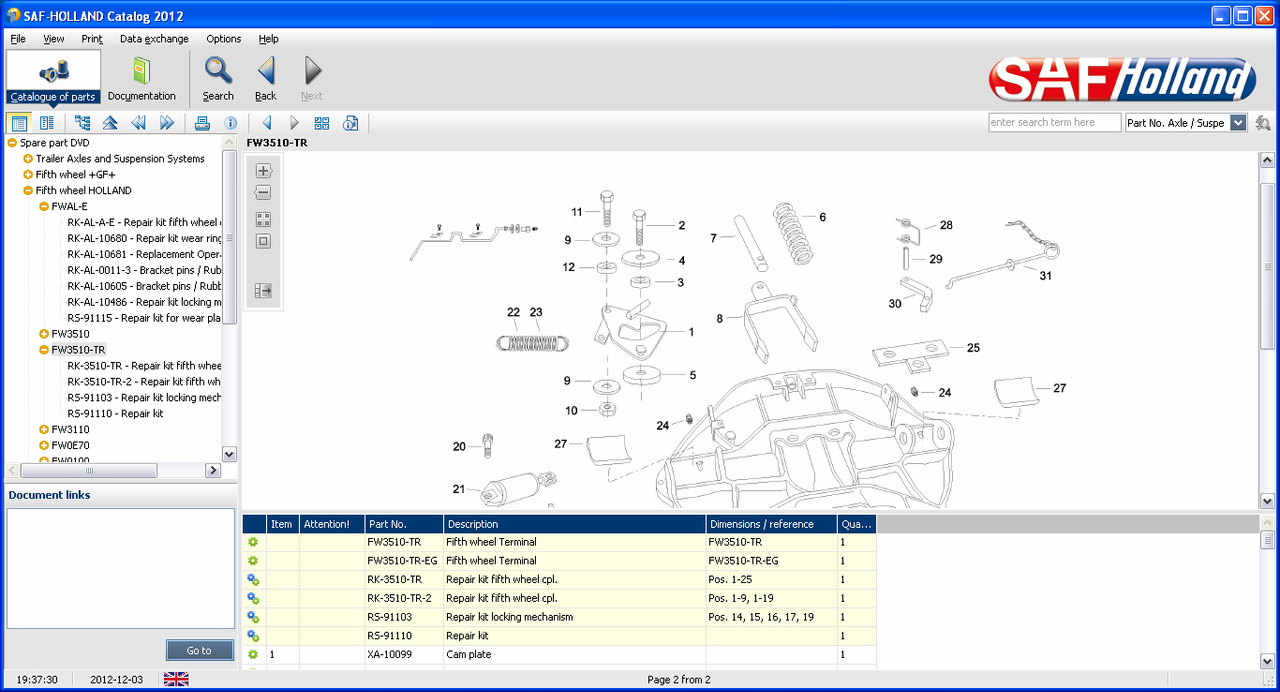Click the Go to button
1280x692 pixels.
(199, 651)
